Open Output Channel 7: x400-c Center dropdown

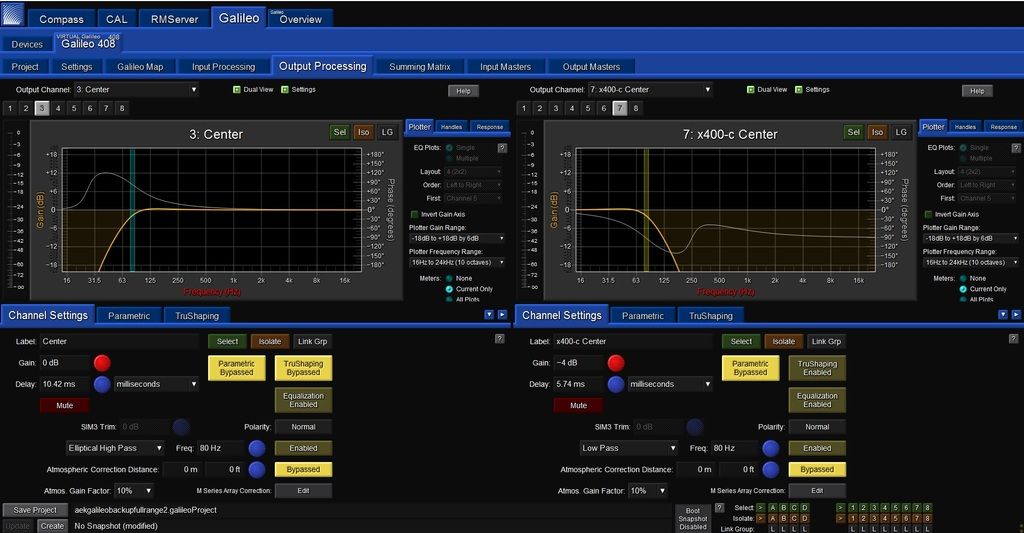point(650,89)
